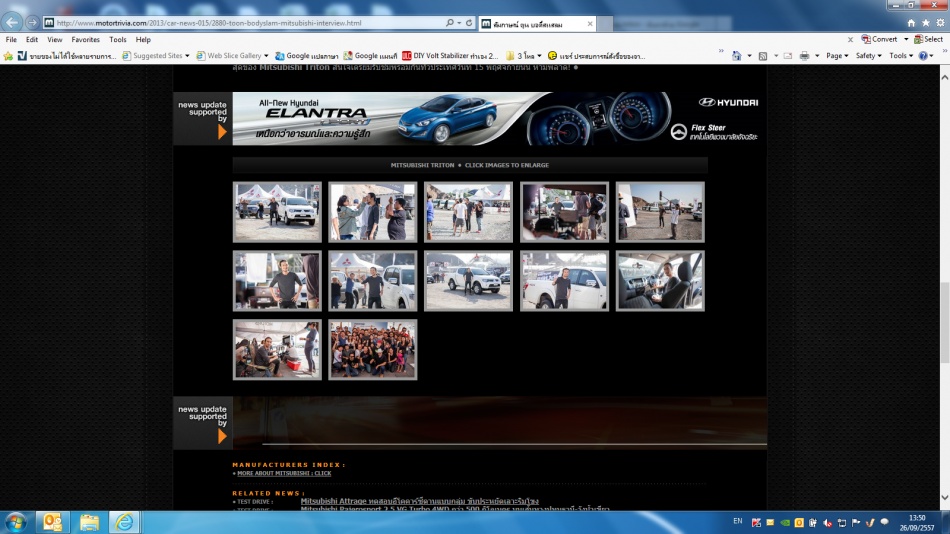Screen dimensions: 950x534
Task: Expand the Suggested Sites dropdown arrow
Action: pyautogui.click(x=187, y=56)
